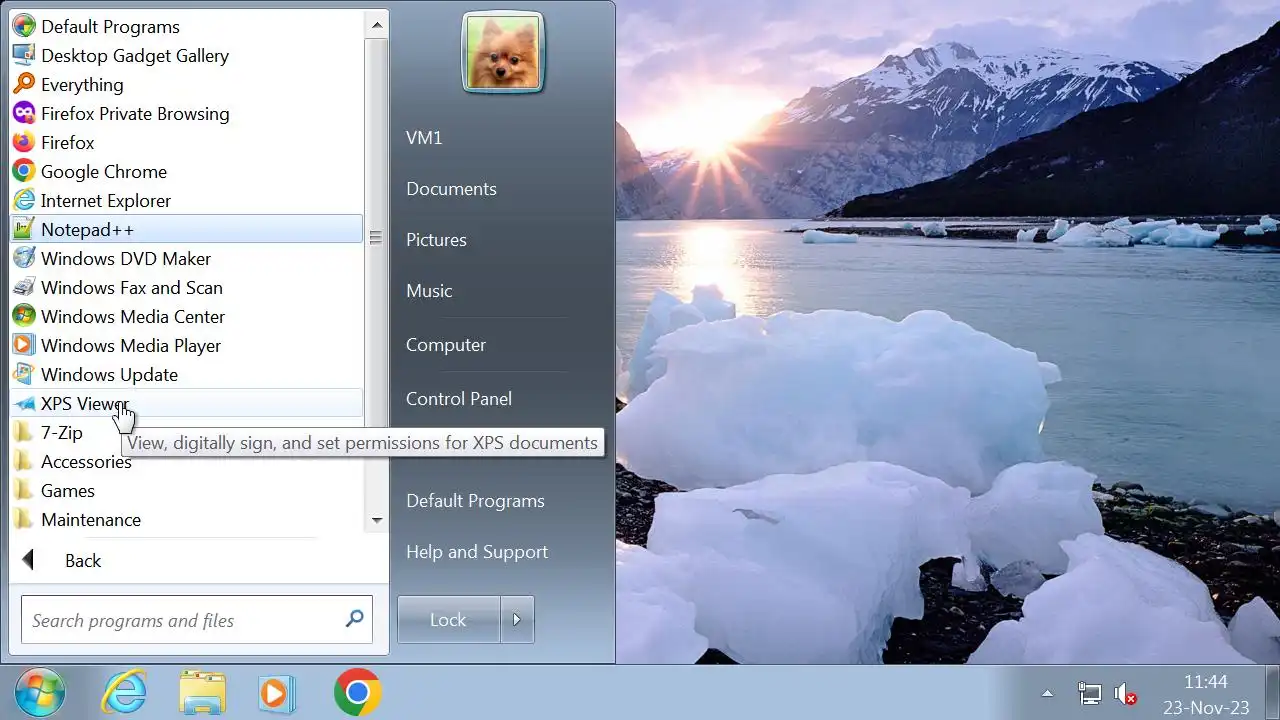Launch Windows Media Player from taskbar

click(277, 693)
